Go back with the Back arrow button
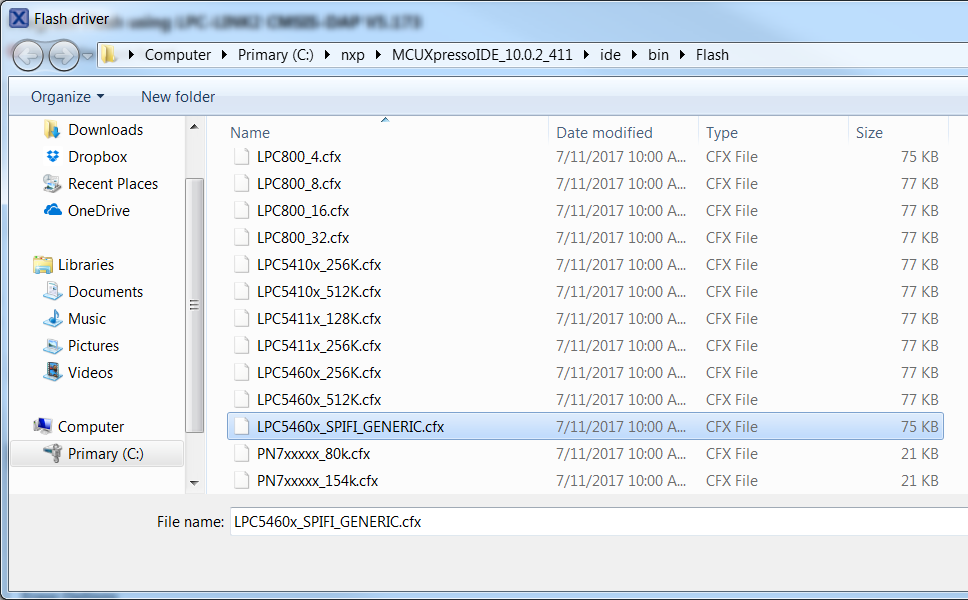The height and width of the screenshot is (600, 968). (28, 56)
